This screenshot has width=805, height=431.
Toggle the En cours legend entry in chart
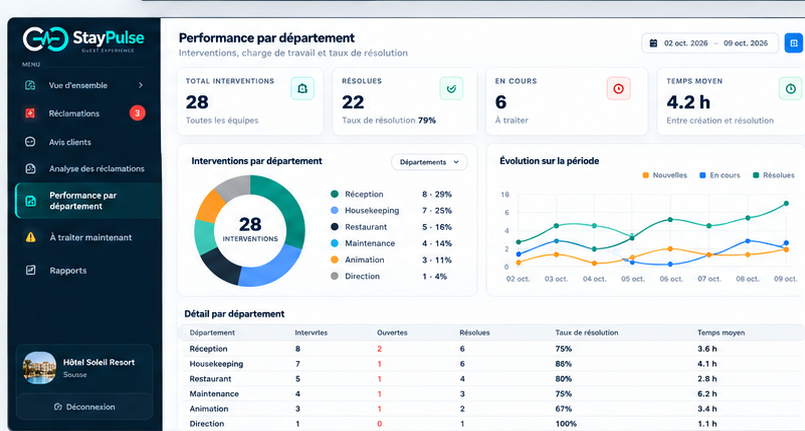click(x=720, y=175)
